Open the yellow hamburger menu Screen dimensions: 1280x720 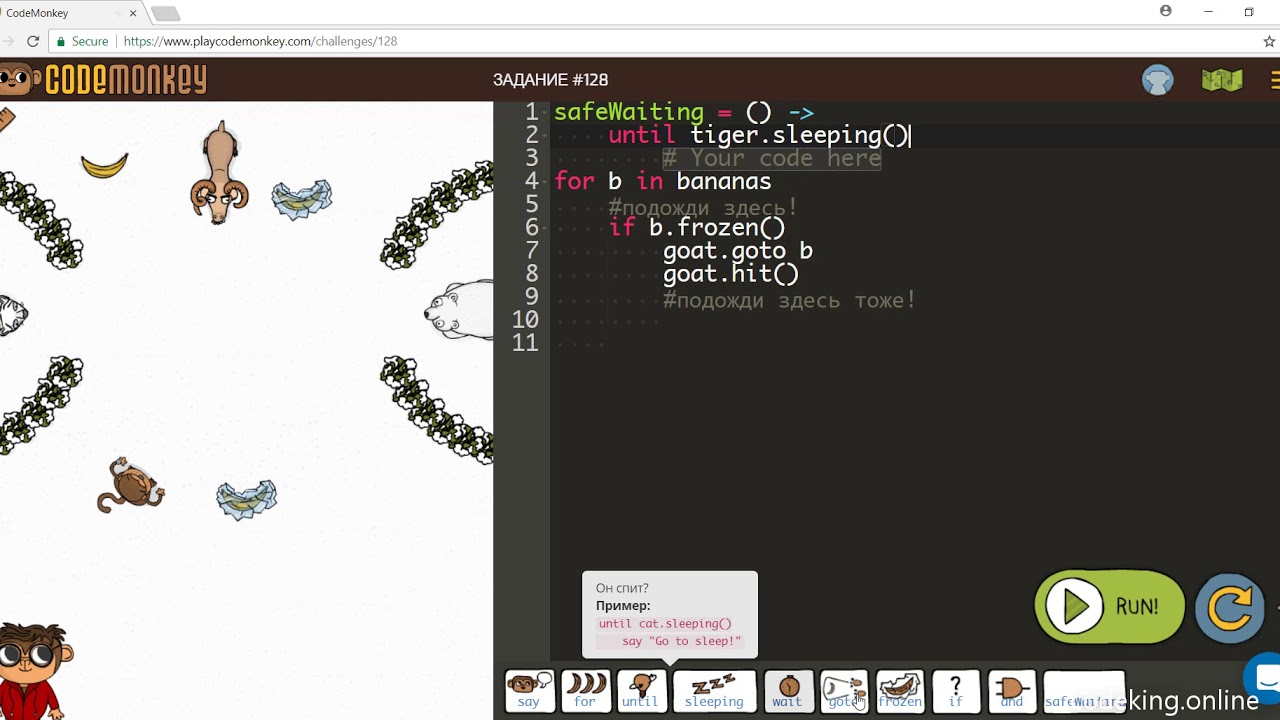pos(1275,80)
